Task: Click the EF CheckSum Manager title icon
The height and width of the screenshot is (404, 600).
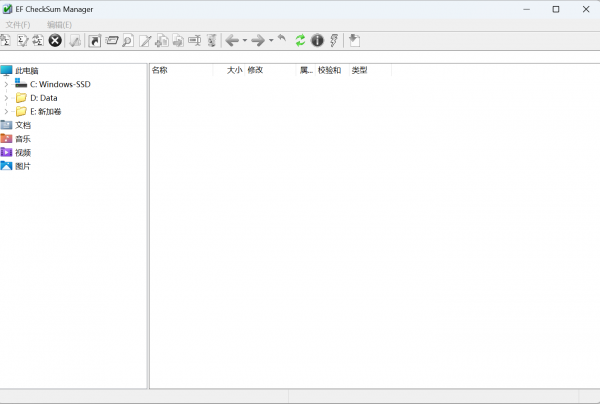Action: (x=7, y=9)
